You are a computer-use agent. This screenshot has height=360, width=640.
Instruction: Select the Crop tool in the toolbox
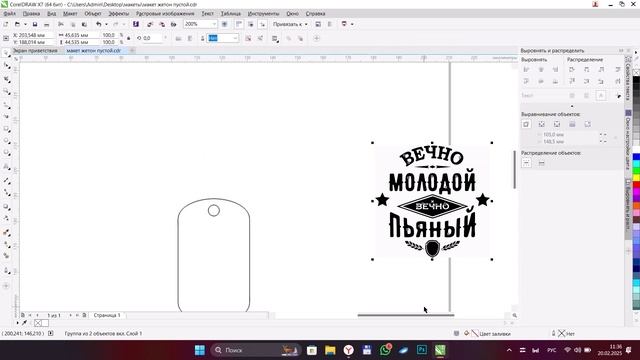point(6,79)
